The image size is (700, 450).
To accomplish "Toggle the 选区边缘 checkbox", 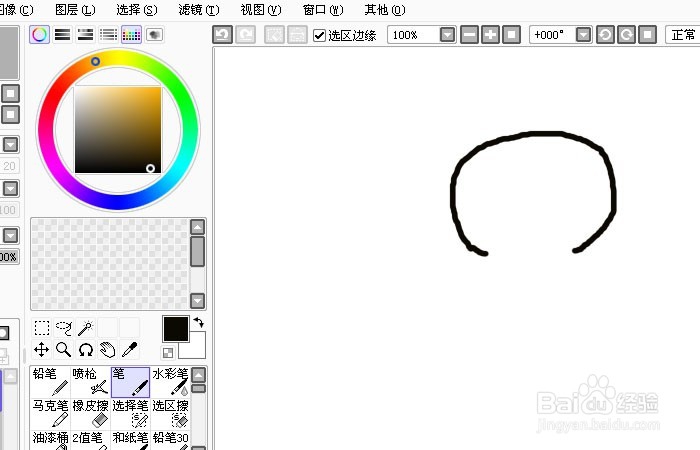I will [x=319, y=35].
